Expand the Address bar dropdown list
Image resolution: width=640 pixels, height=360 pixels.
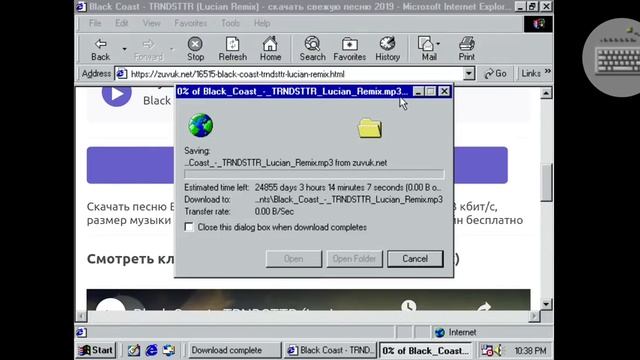[469, 74]
